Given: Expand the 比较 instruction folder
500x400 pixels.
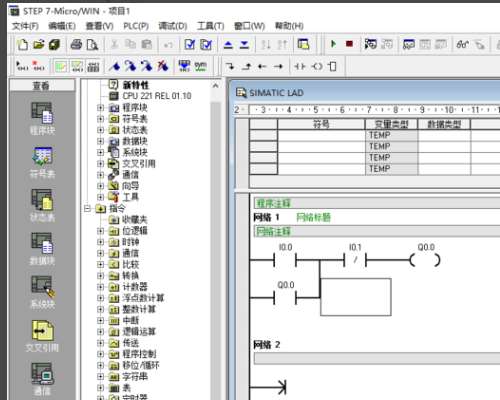Looking at the screenshot, I should click(100, 265).
